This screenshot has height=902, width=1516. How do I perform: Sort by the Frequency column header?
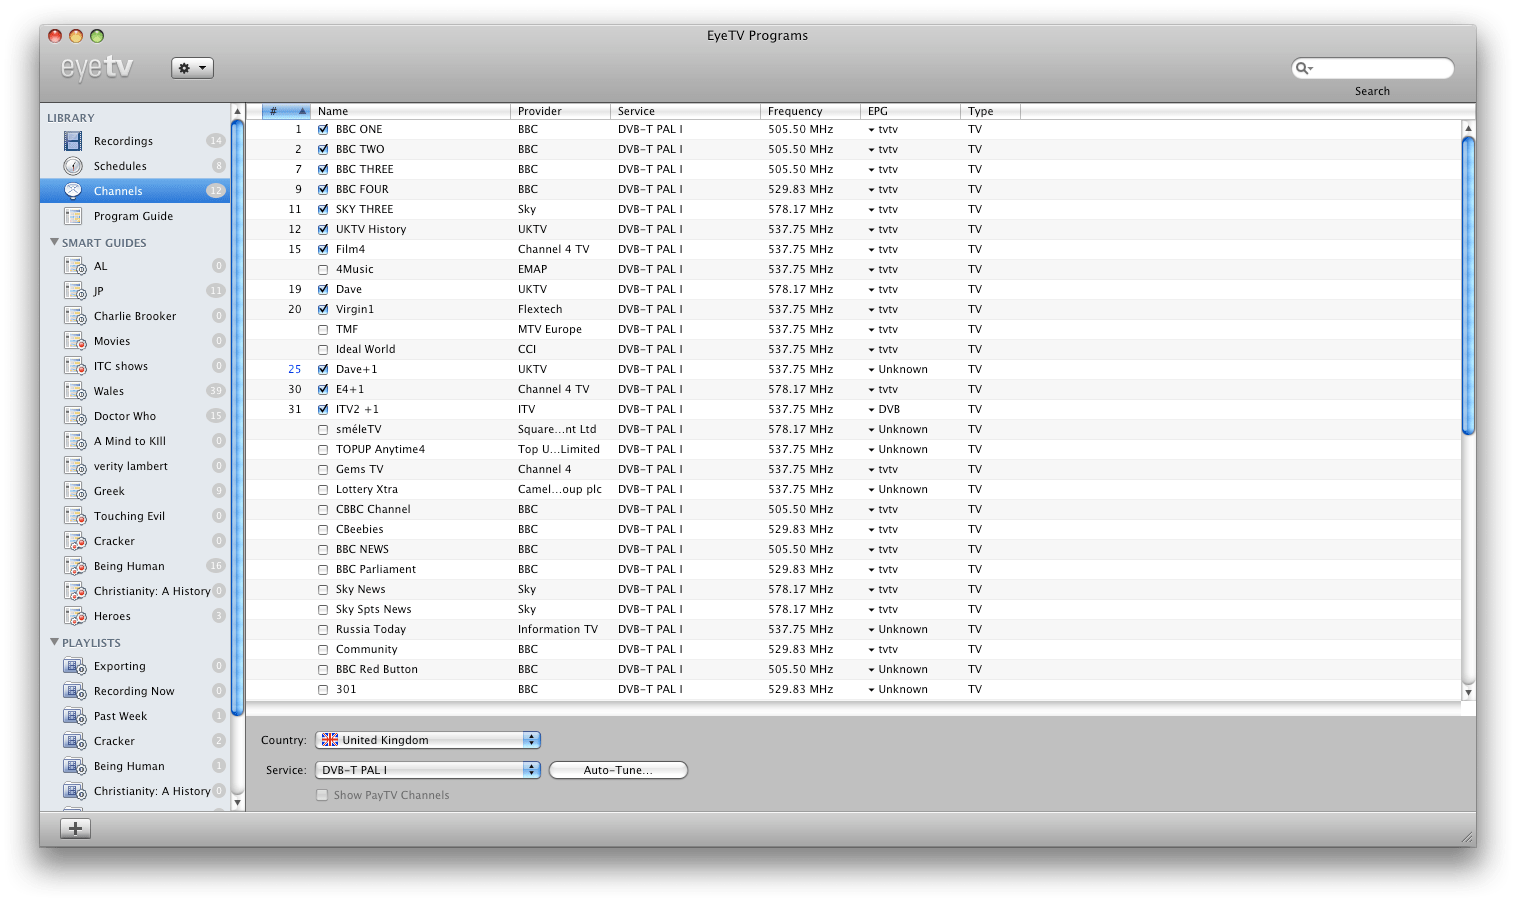pos(810,111)
